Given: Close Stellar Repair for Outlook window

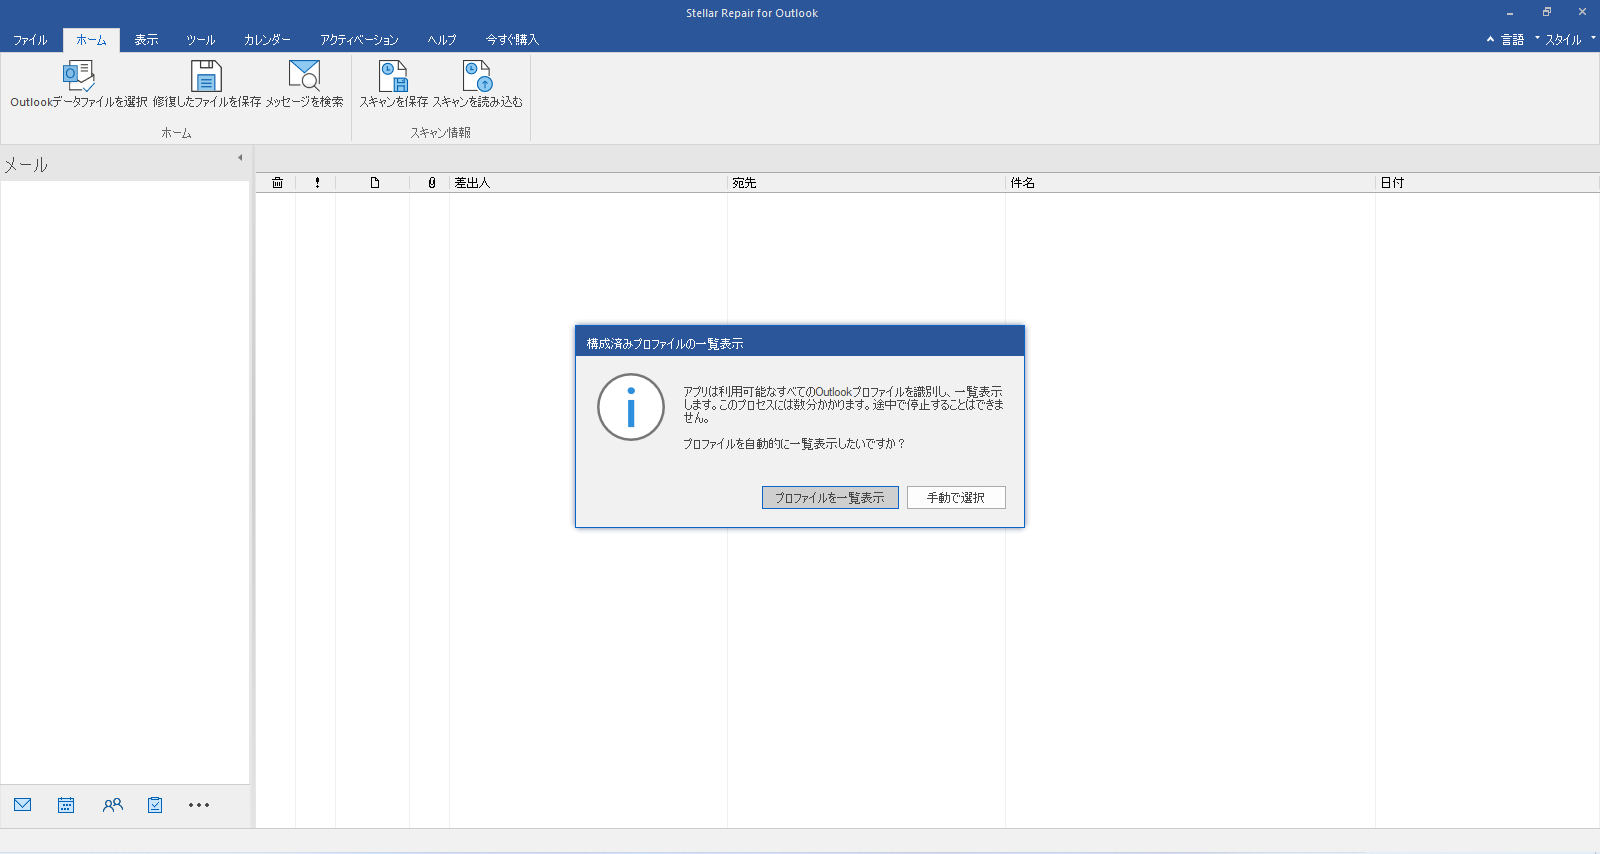Looking at the screenshot, I should 1582,13.
